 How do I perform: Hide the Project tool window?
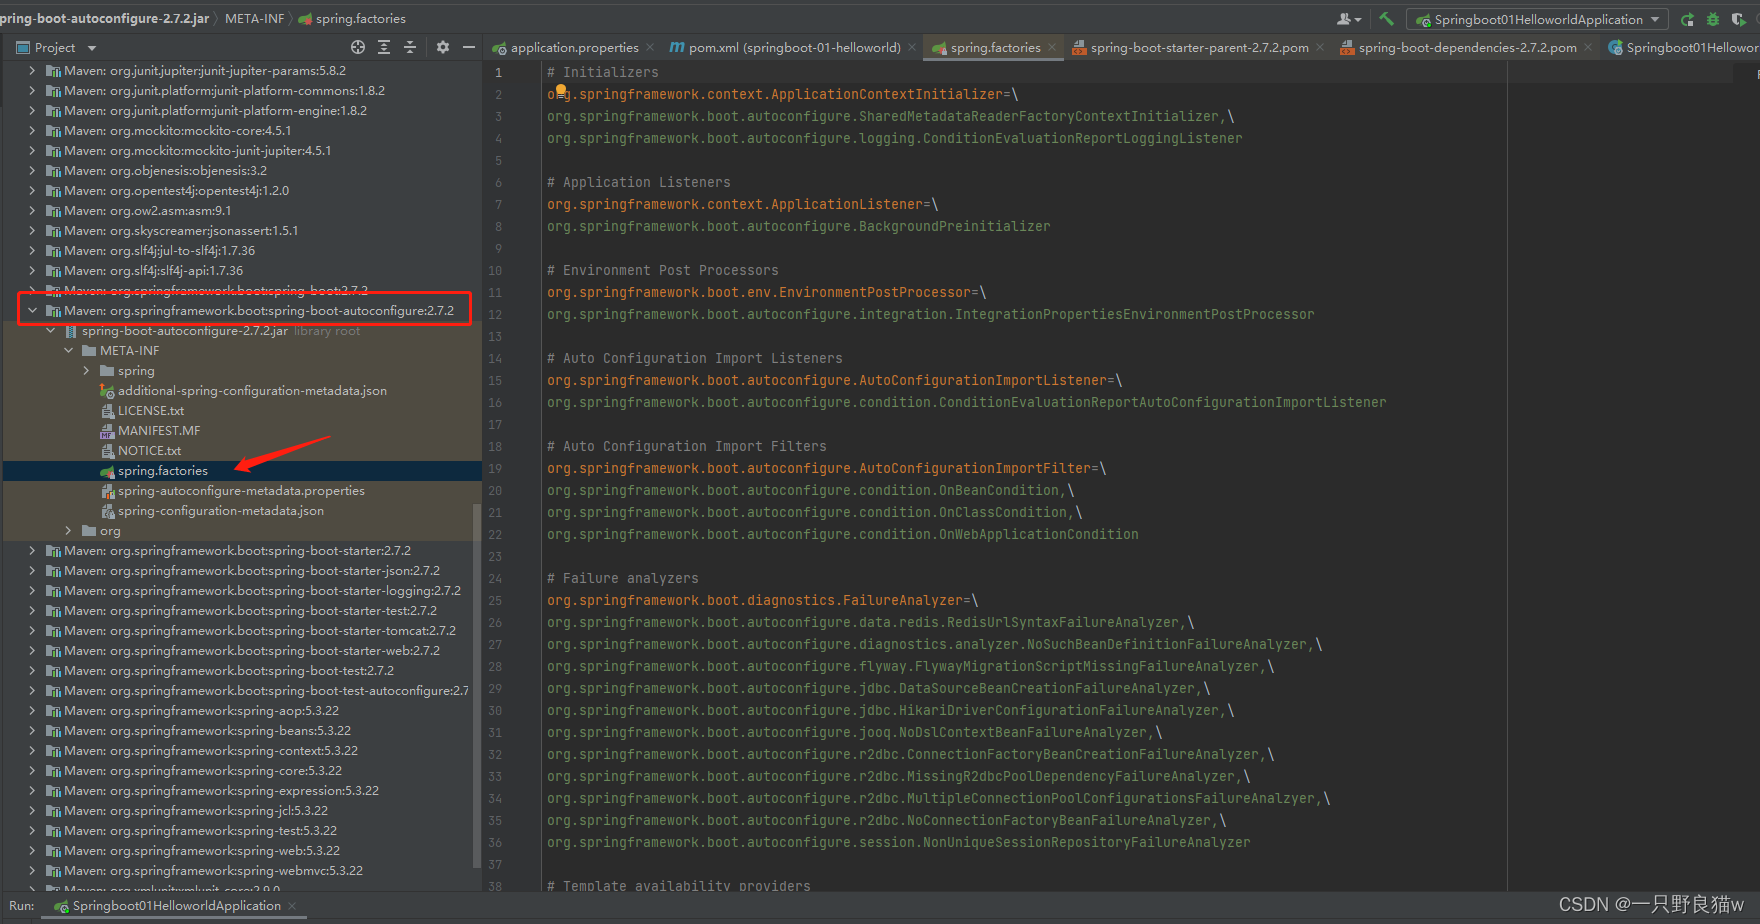468,47
